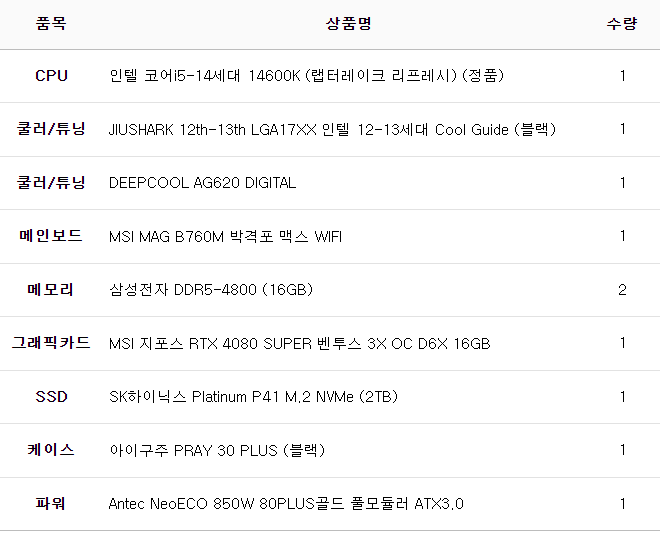Click the 그래픽카드 category label
The image size is (660, 541).
tap(51, 344)
